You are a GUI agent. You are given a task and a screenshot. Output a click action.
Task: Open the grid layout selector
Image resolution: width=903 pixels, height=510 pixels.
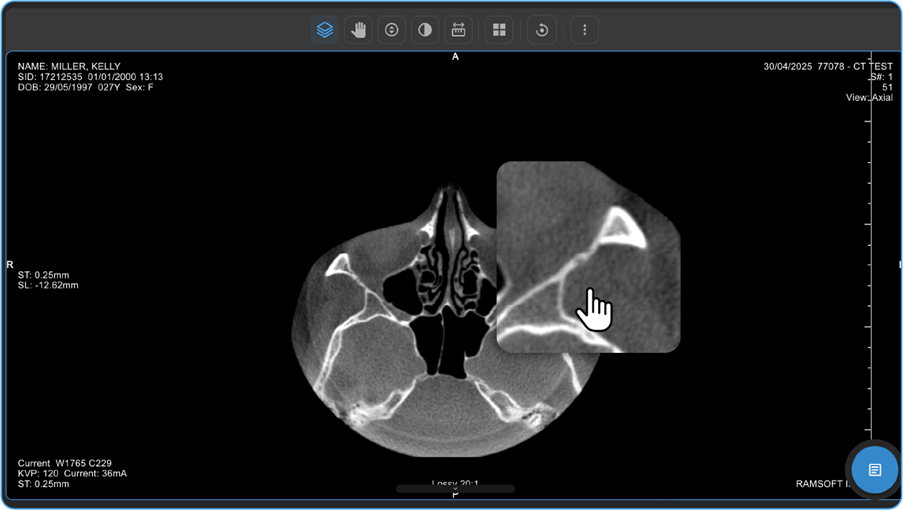[499, 30]
